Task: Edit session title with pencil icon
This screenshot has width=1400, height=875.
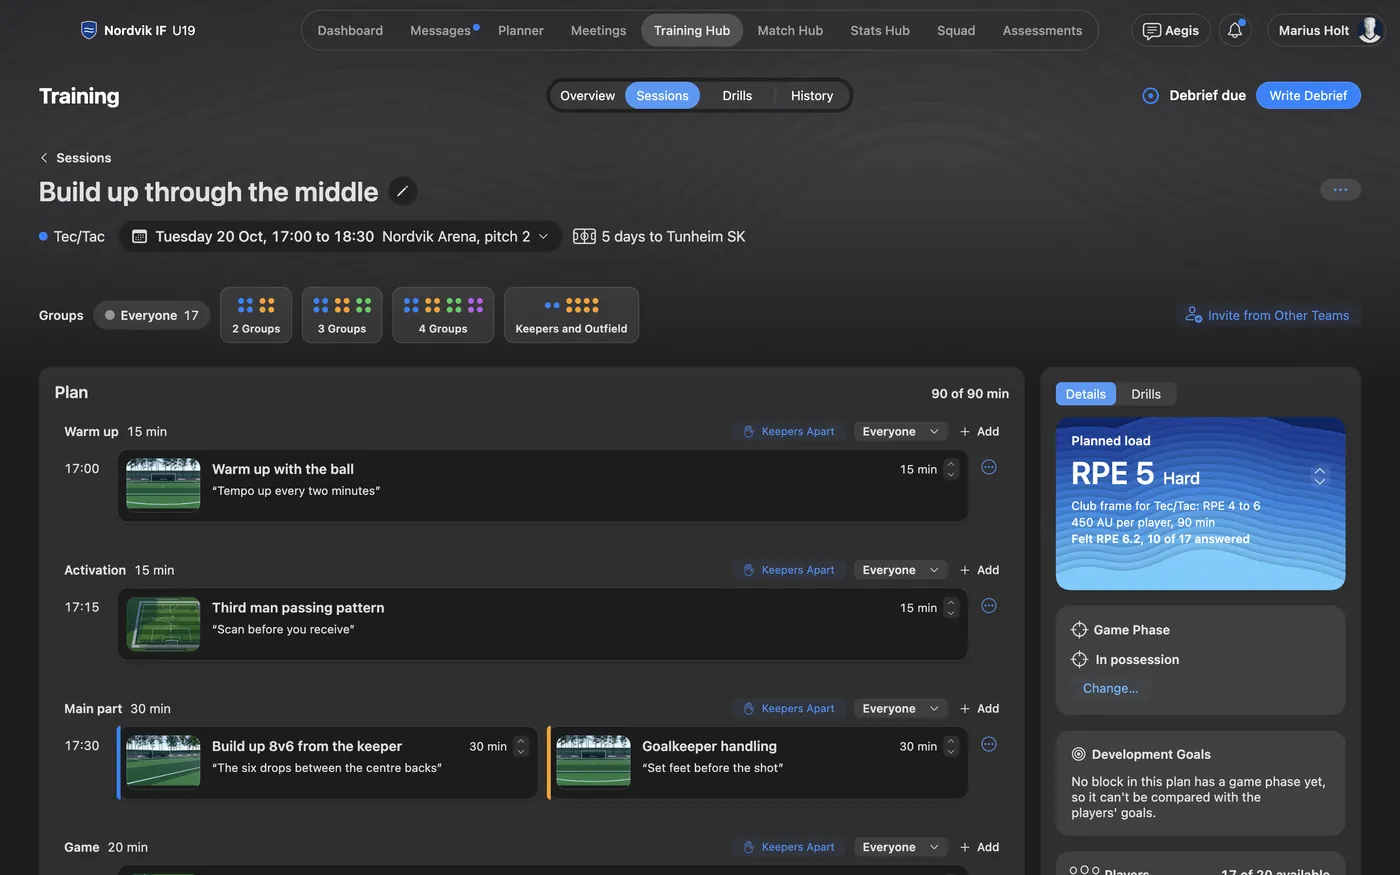Action: 402,191
